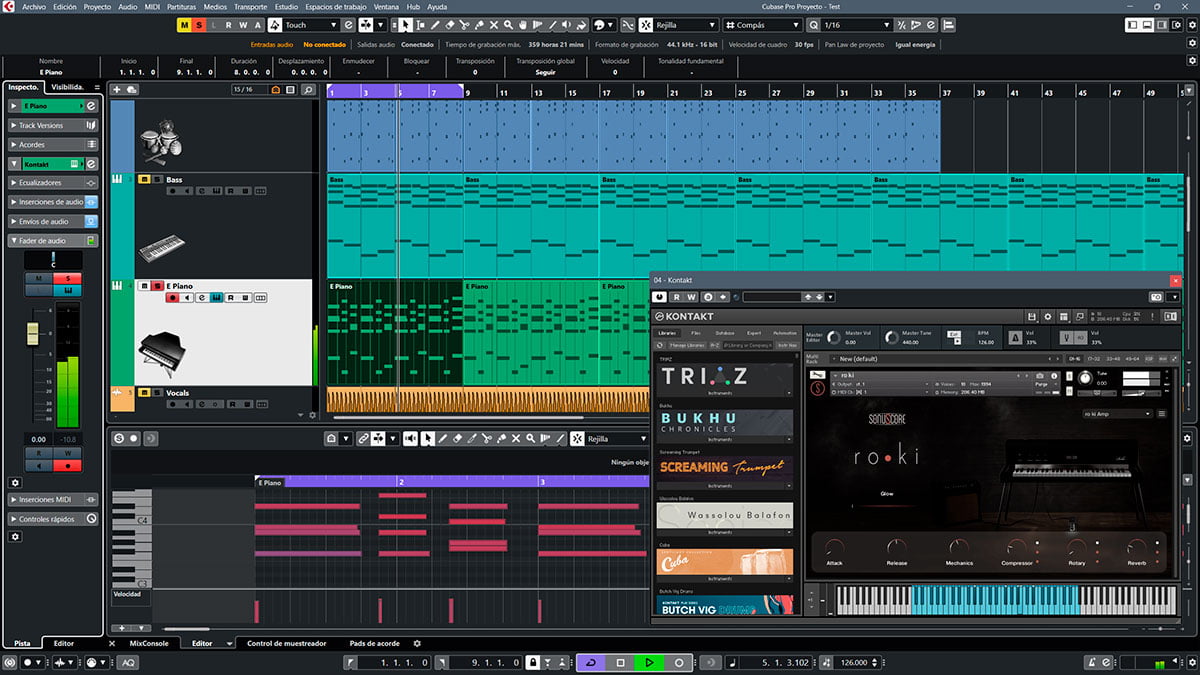The height and width of the screenshot is (675, 1200).
Task: Select the Erase tool in top toolbar
Action: pyautogui.click(x=449, y=25)
